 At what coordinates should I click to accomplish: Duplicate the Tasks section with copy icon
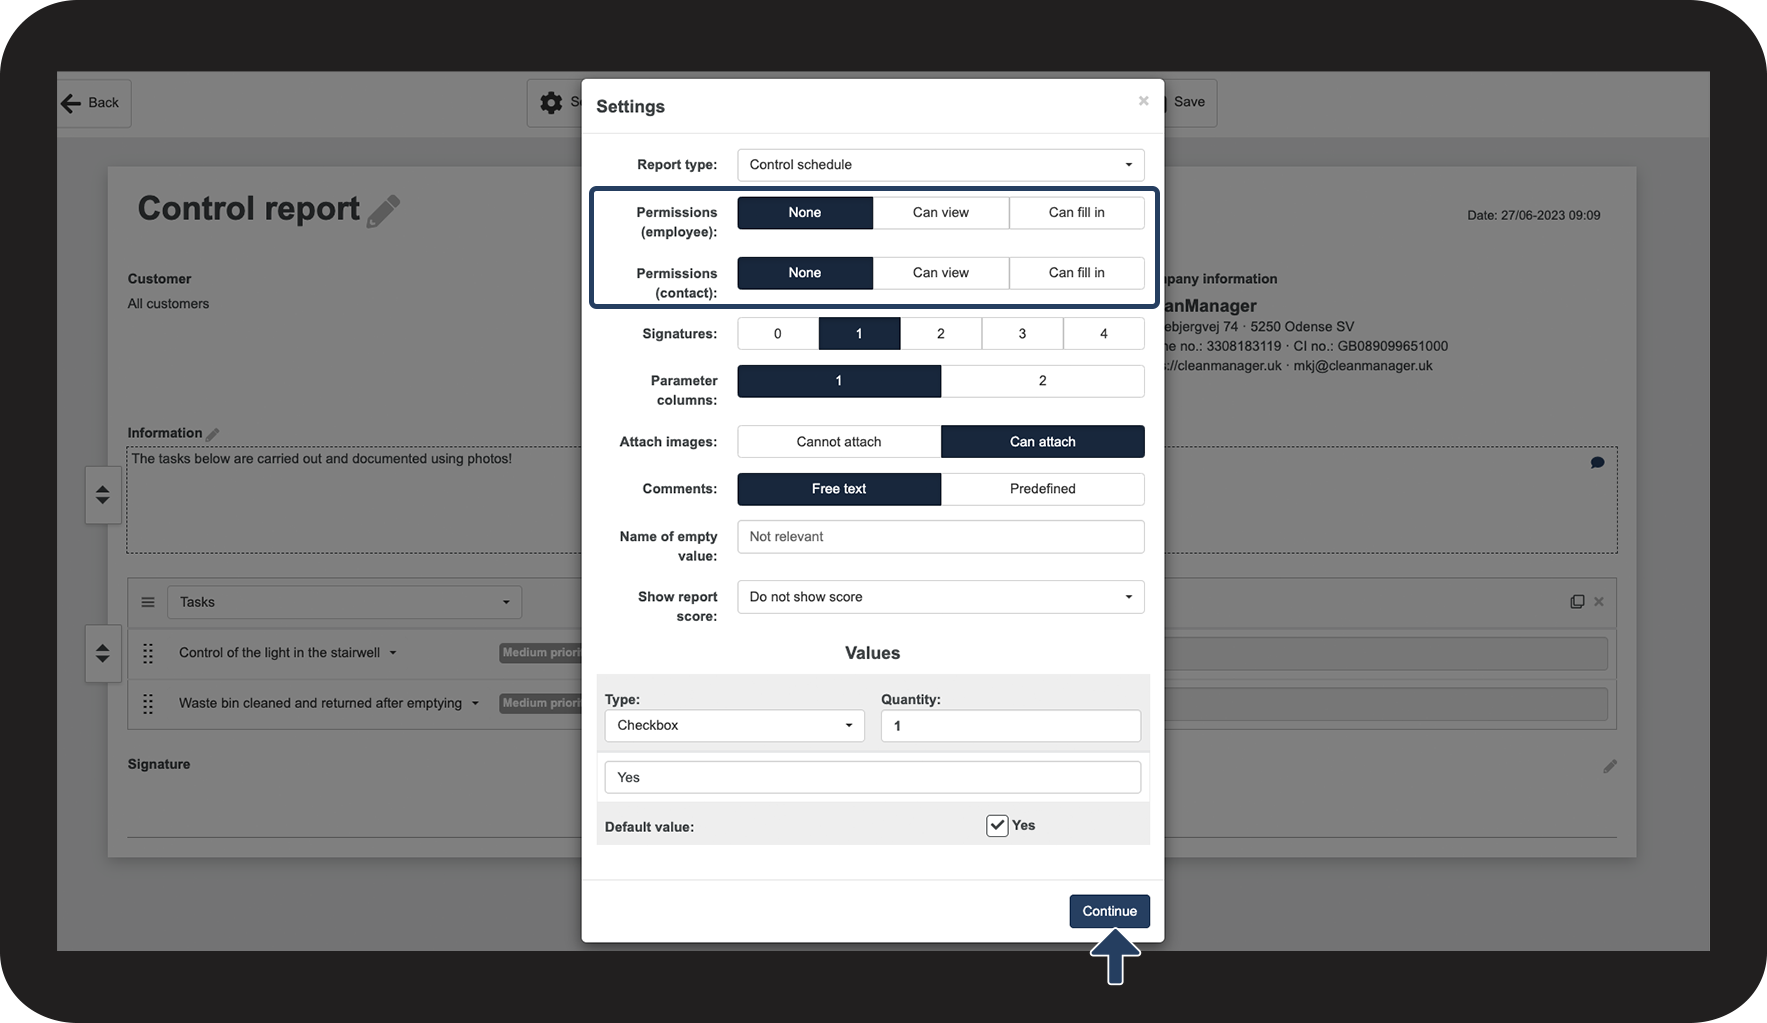pyautogui.click(x=1577, y=602)
